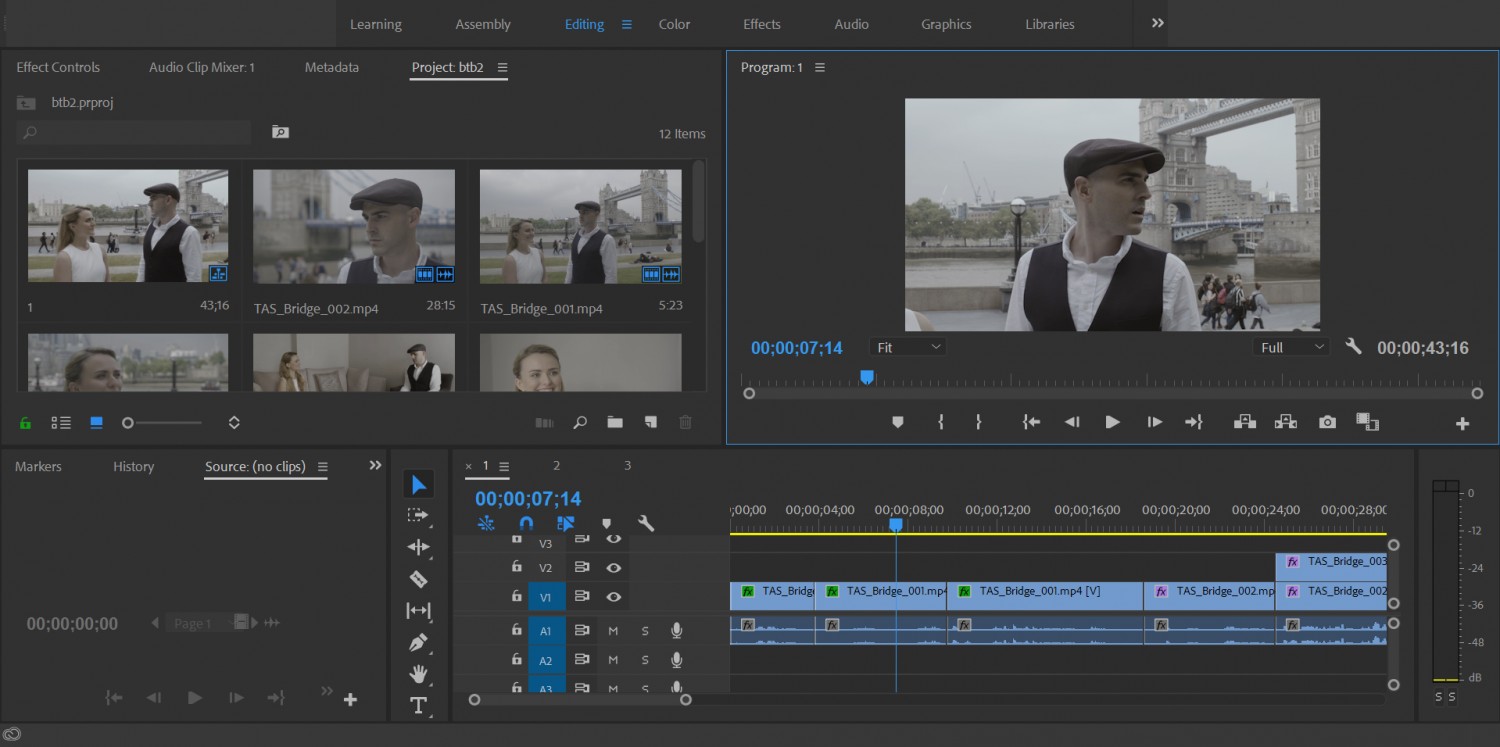Select the Slip tool
This screenshot has width=1500, height=747.
tap(418, 610)
